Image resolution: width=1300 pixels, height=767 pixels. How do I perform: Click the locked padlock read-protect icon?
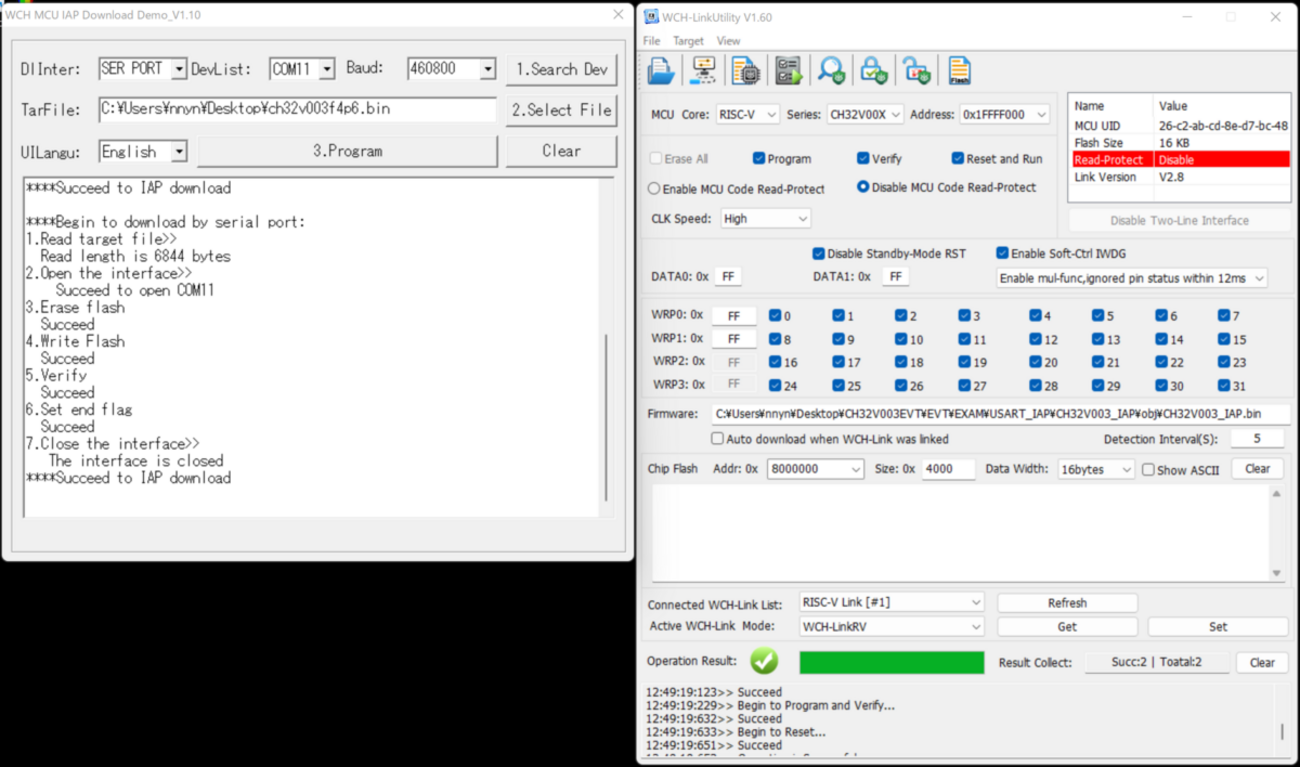873,70
